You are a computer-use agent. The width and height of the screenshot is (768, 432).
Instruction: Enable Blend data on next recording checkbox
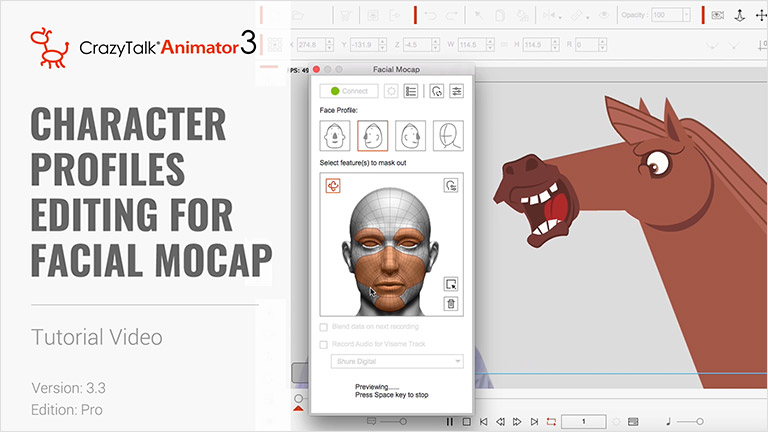click(x=324, y=327)
